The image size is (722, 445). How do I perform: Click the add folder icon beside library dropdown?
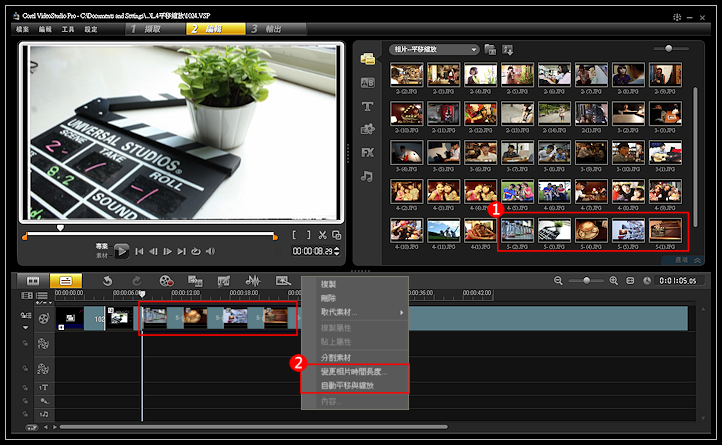pyautogui.click(x=490, y=49)
